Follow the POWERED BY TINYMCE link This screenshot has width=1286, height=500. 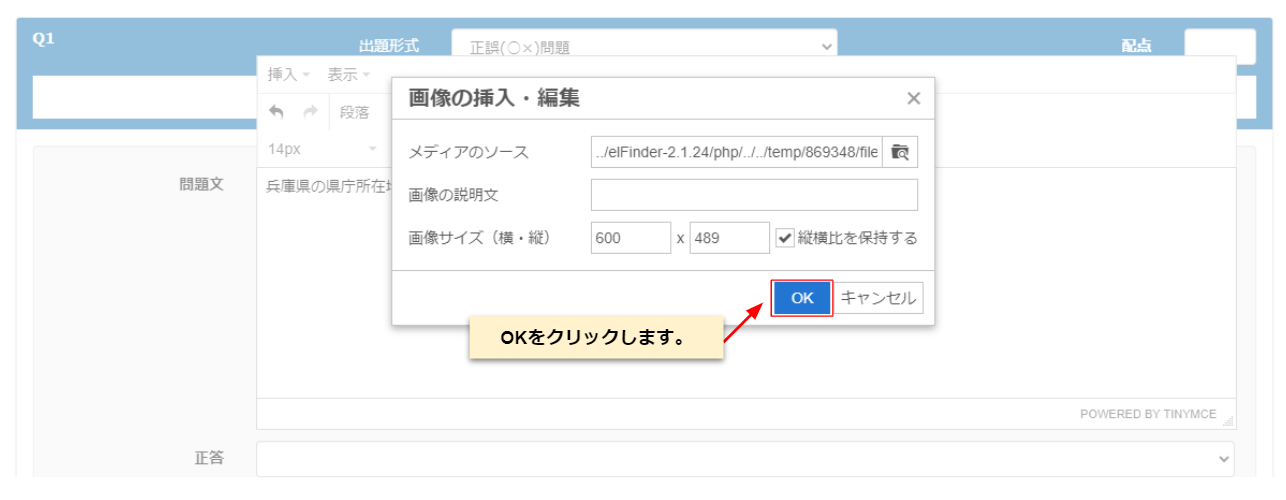coord(1148,414)
